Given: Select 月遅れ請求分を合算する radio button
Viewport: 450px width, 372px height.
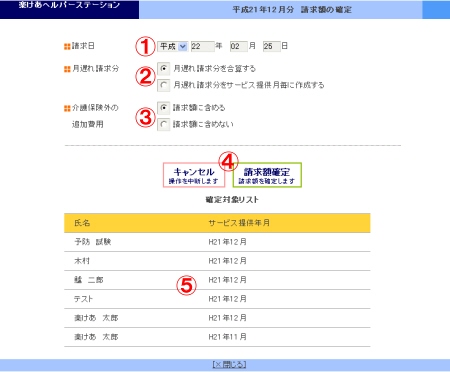Looking at the screenshot, I should [x=163, y=69].
